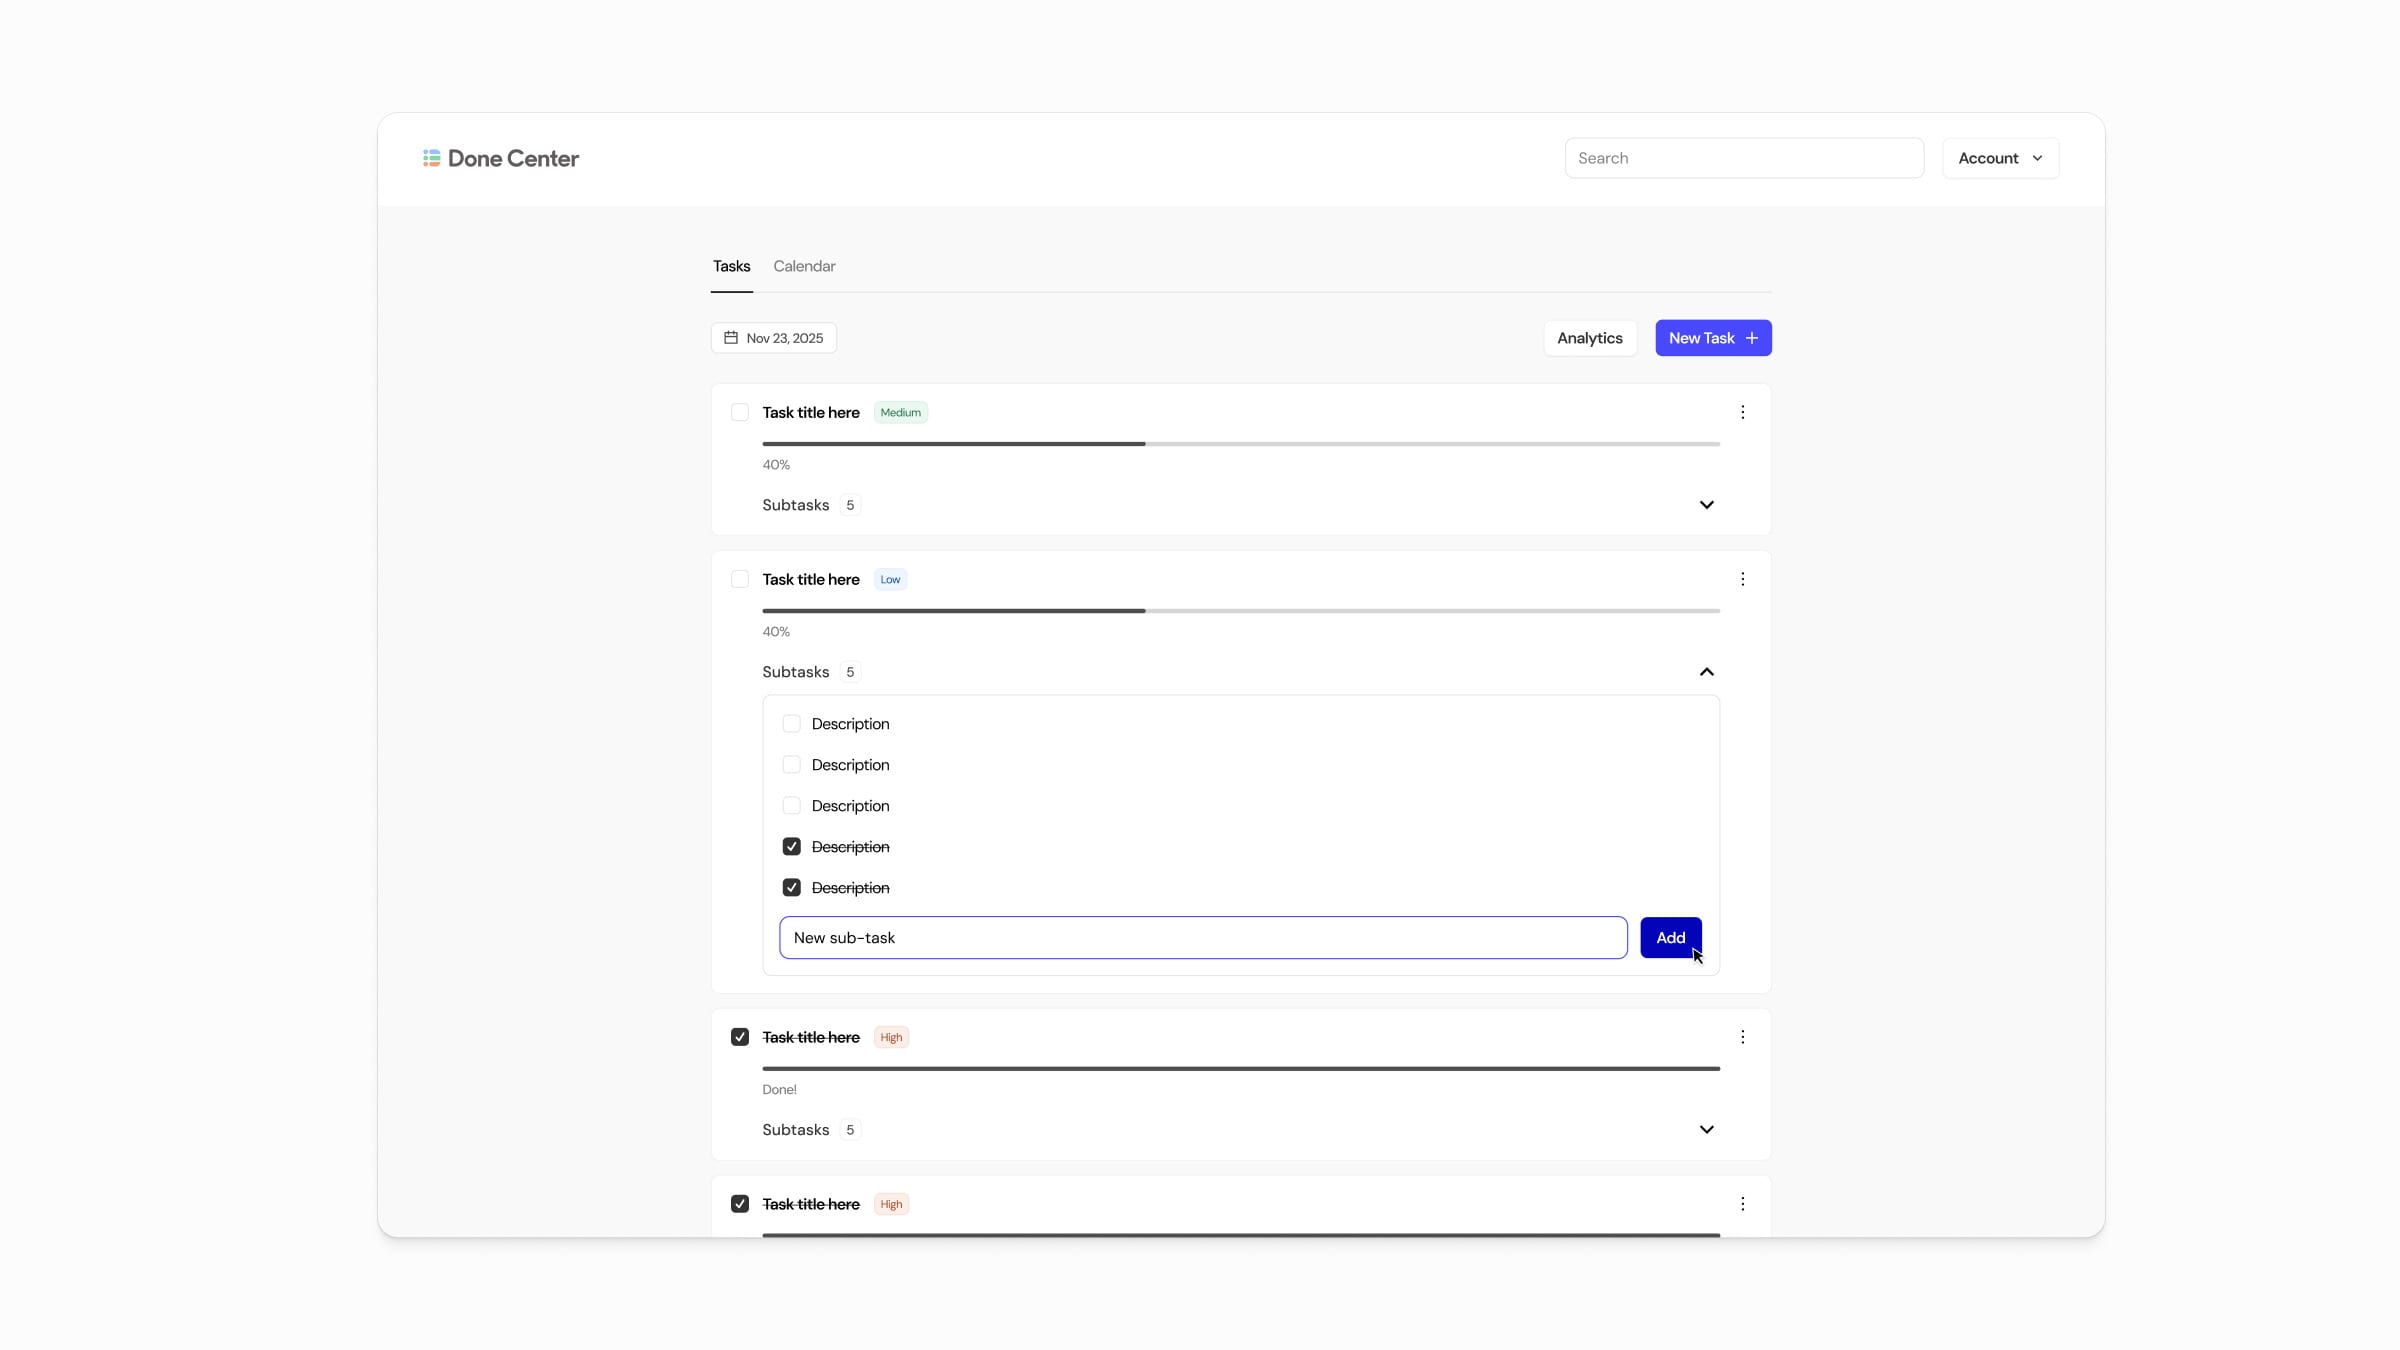Expand subtasks of the Done! task

[1706, 1130]
